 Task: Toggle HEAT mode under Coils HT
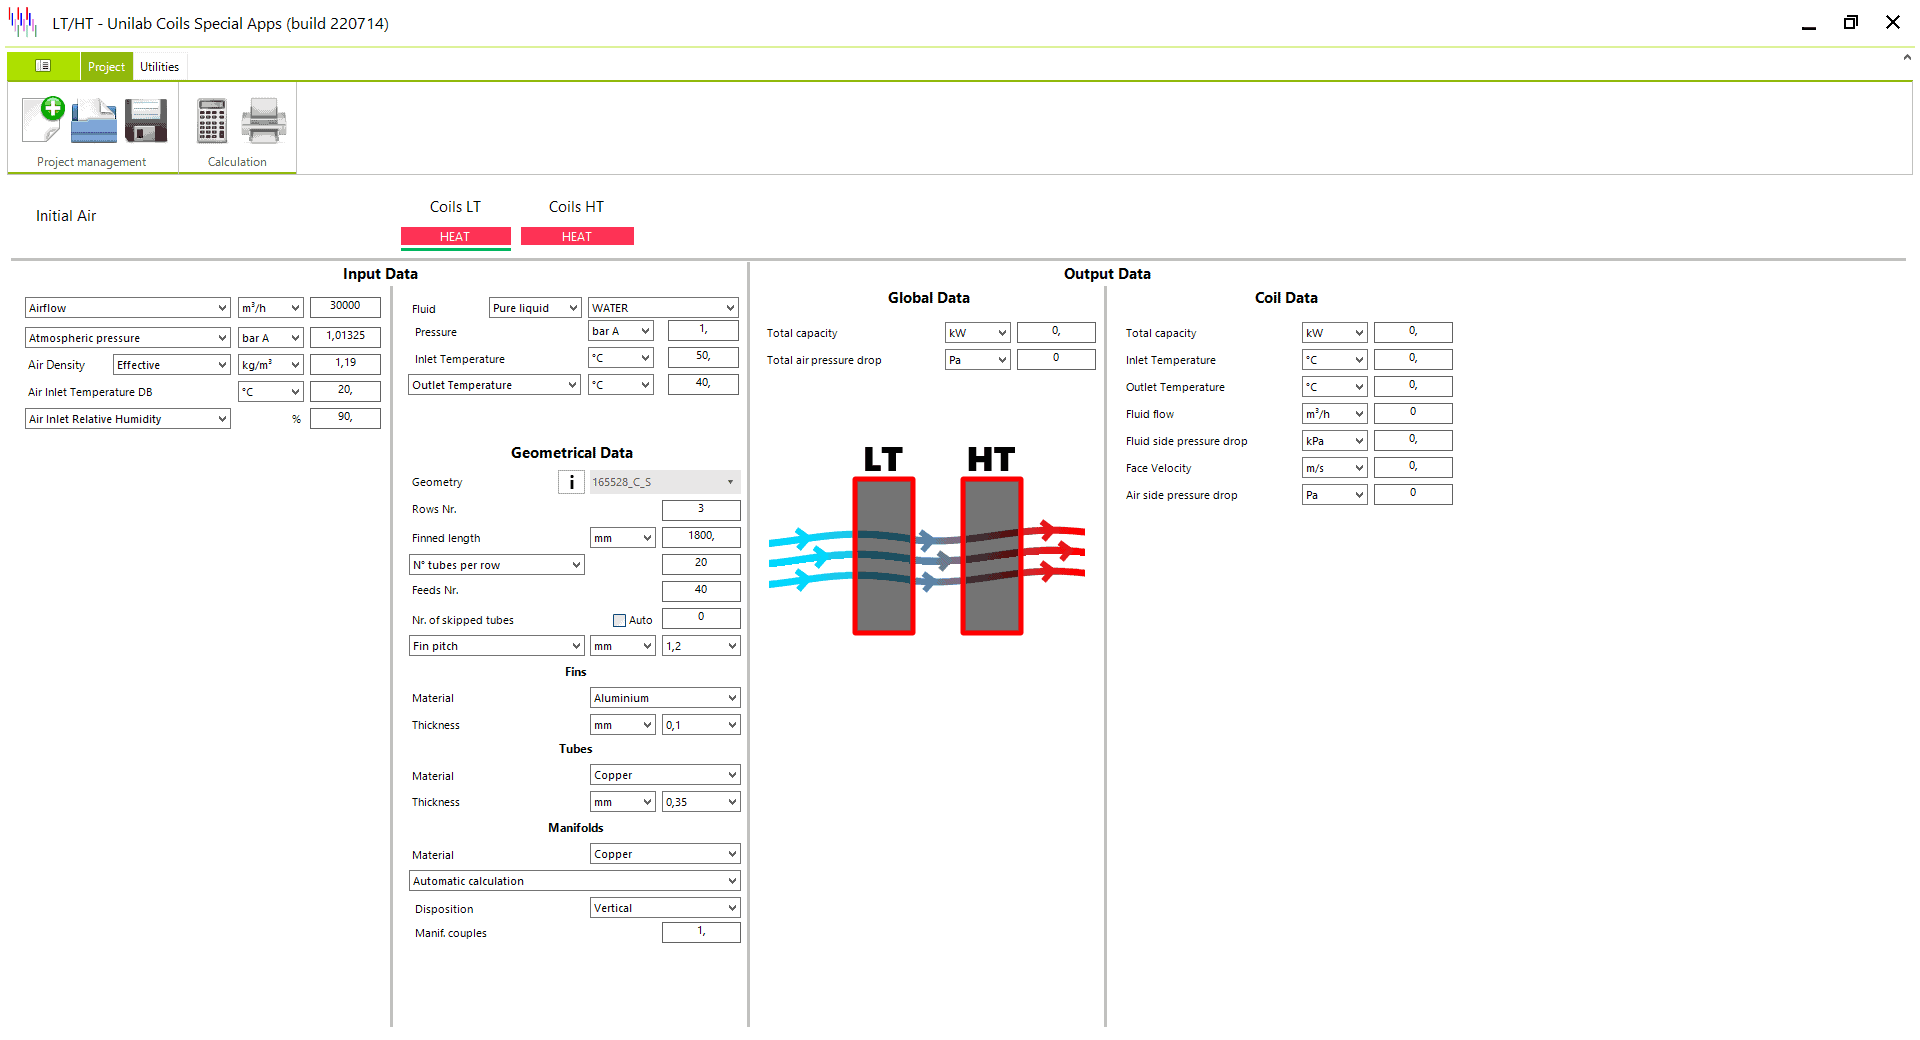point(577,236)
